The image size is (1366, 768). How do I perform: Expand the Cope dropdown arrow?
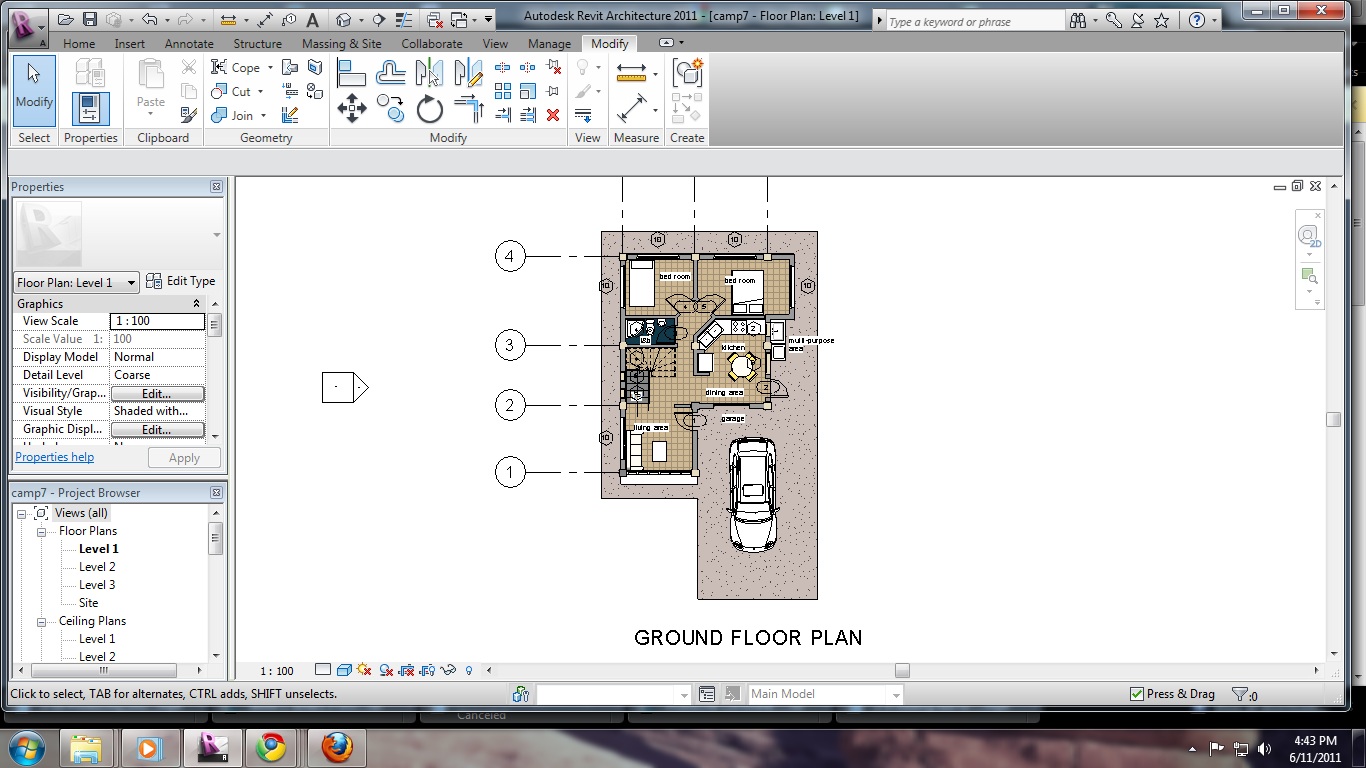pyautogui.click(x=270, y=68)
